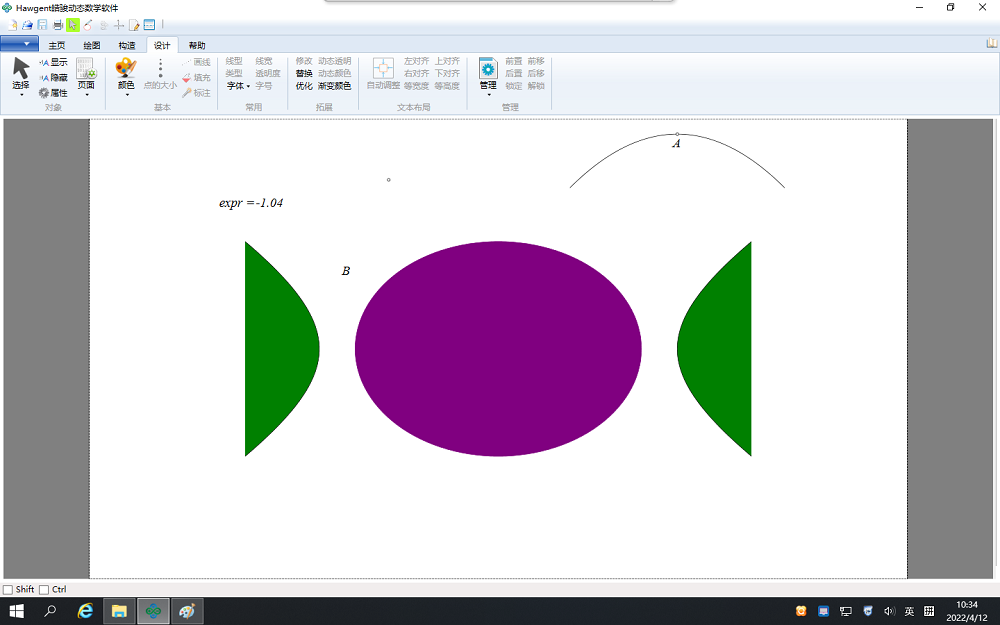Expand the dropdown arrow under 管理
1000x625 pixels.
pyautogui.click(x=488, y=96)
